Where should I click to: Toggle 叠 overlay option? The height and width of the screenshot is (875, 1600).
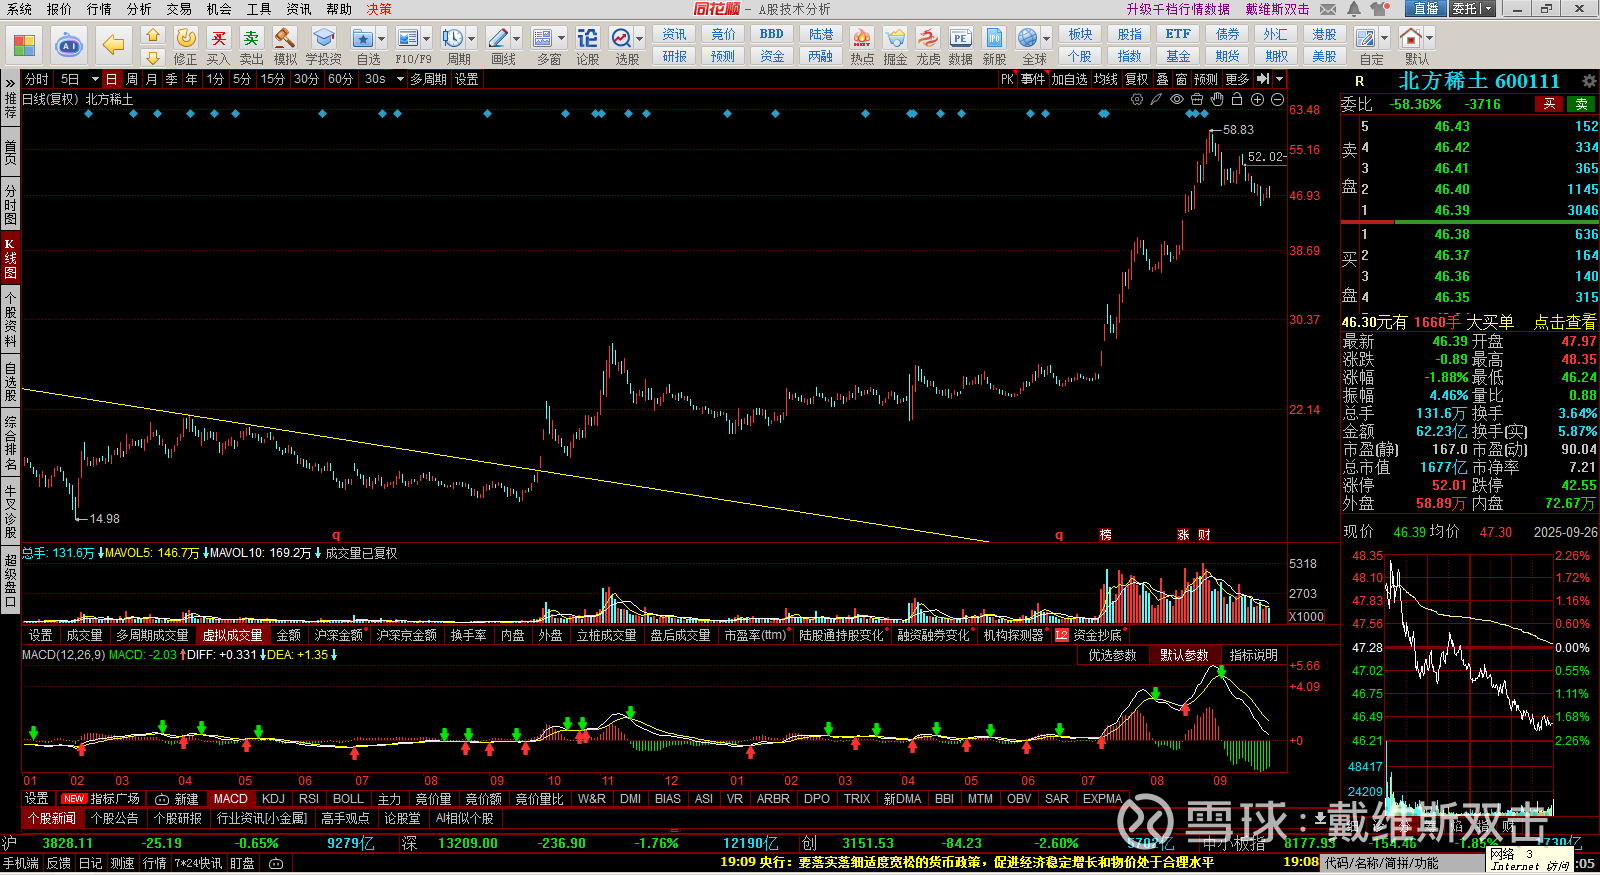click(1162, 79)
